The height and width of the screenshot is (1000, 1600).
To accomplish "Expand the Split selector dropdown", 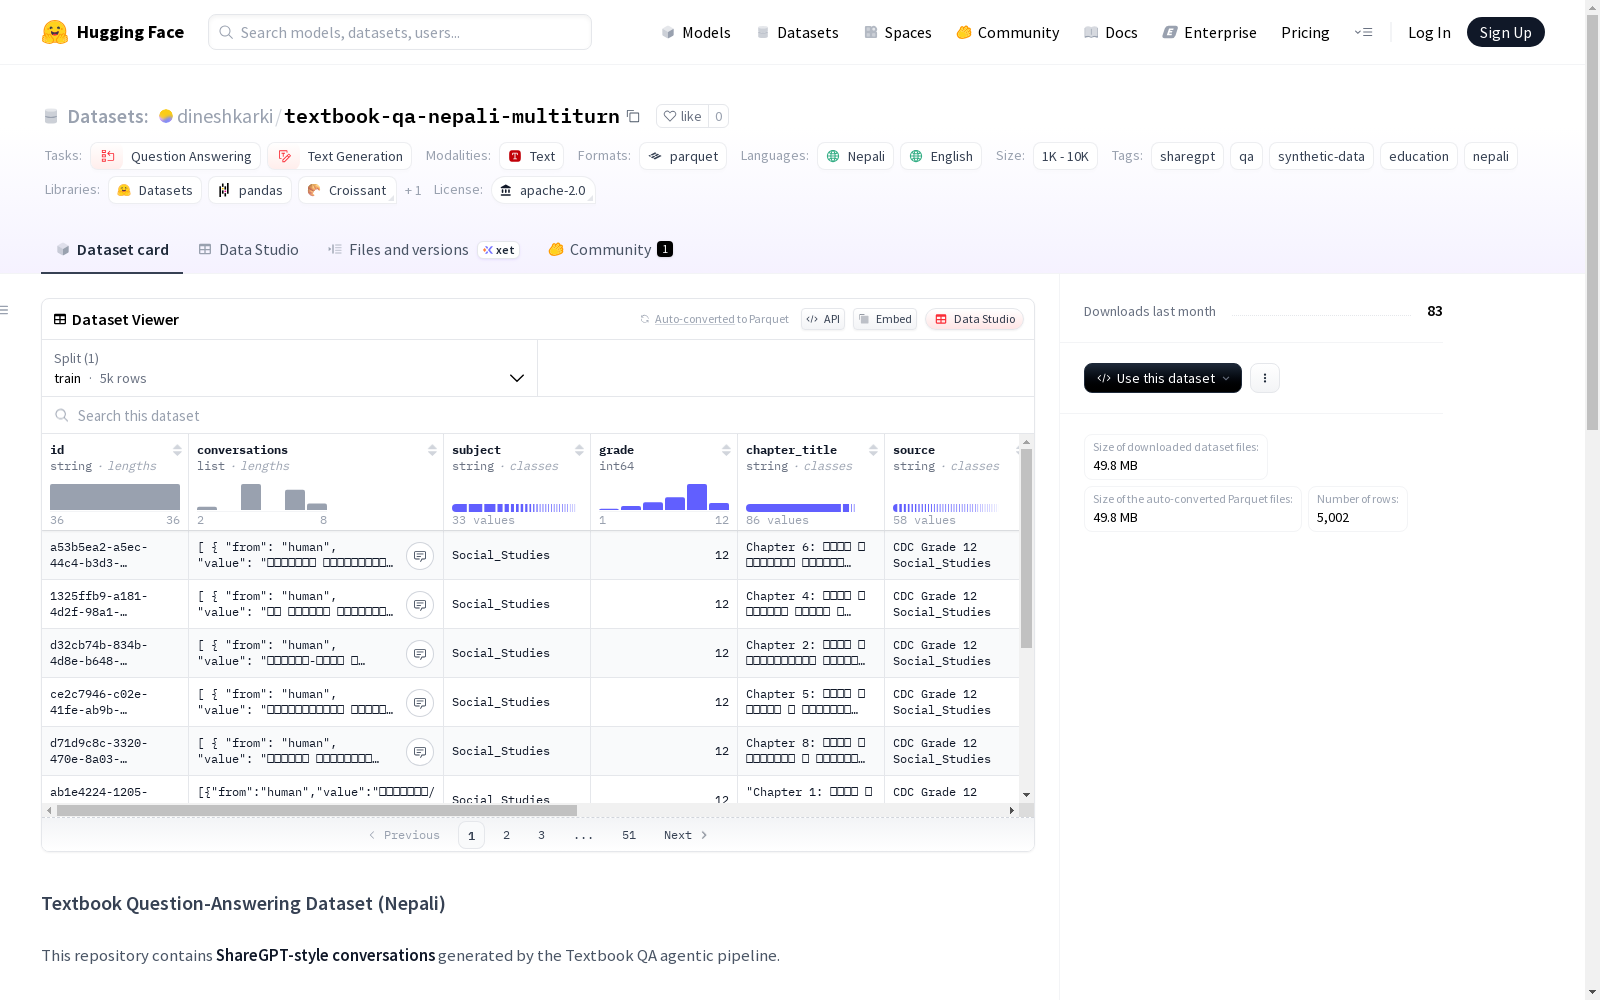I will [x=290, y=368].
